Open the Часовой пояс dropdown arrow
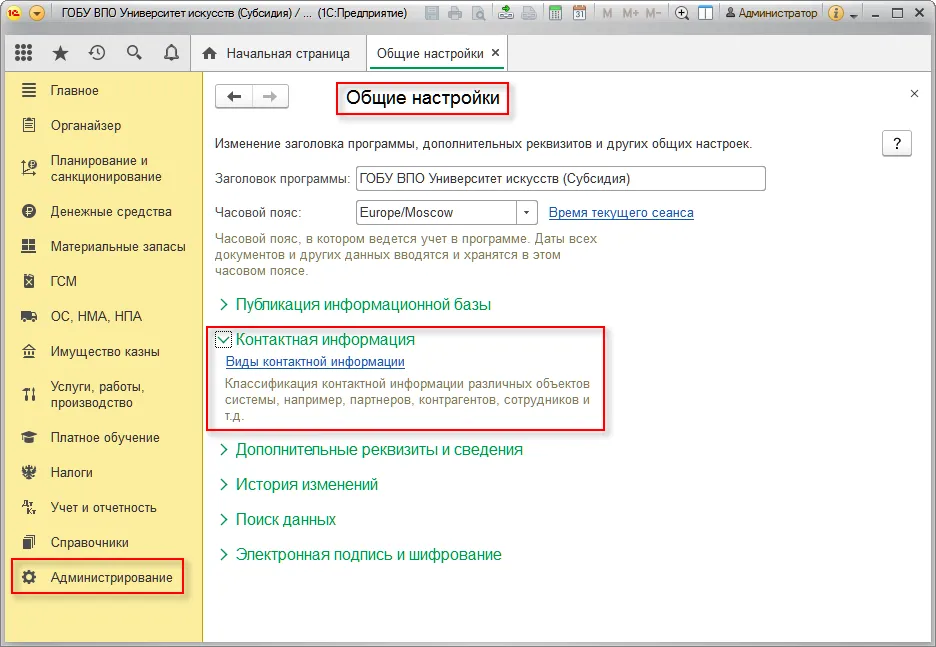The height and width of the screenshot is (647, 936). 526,212
